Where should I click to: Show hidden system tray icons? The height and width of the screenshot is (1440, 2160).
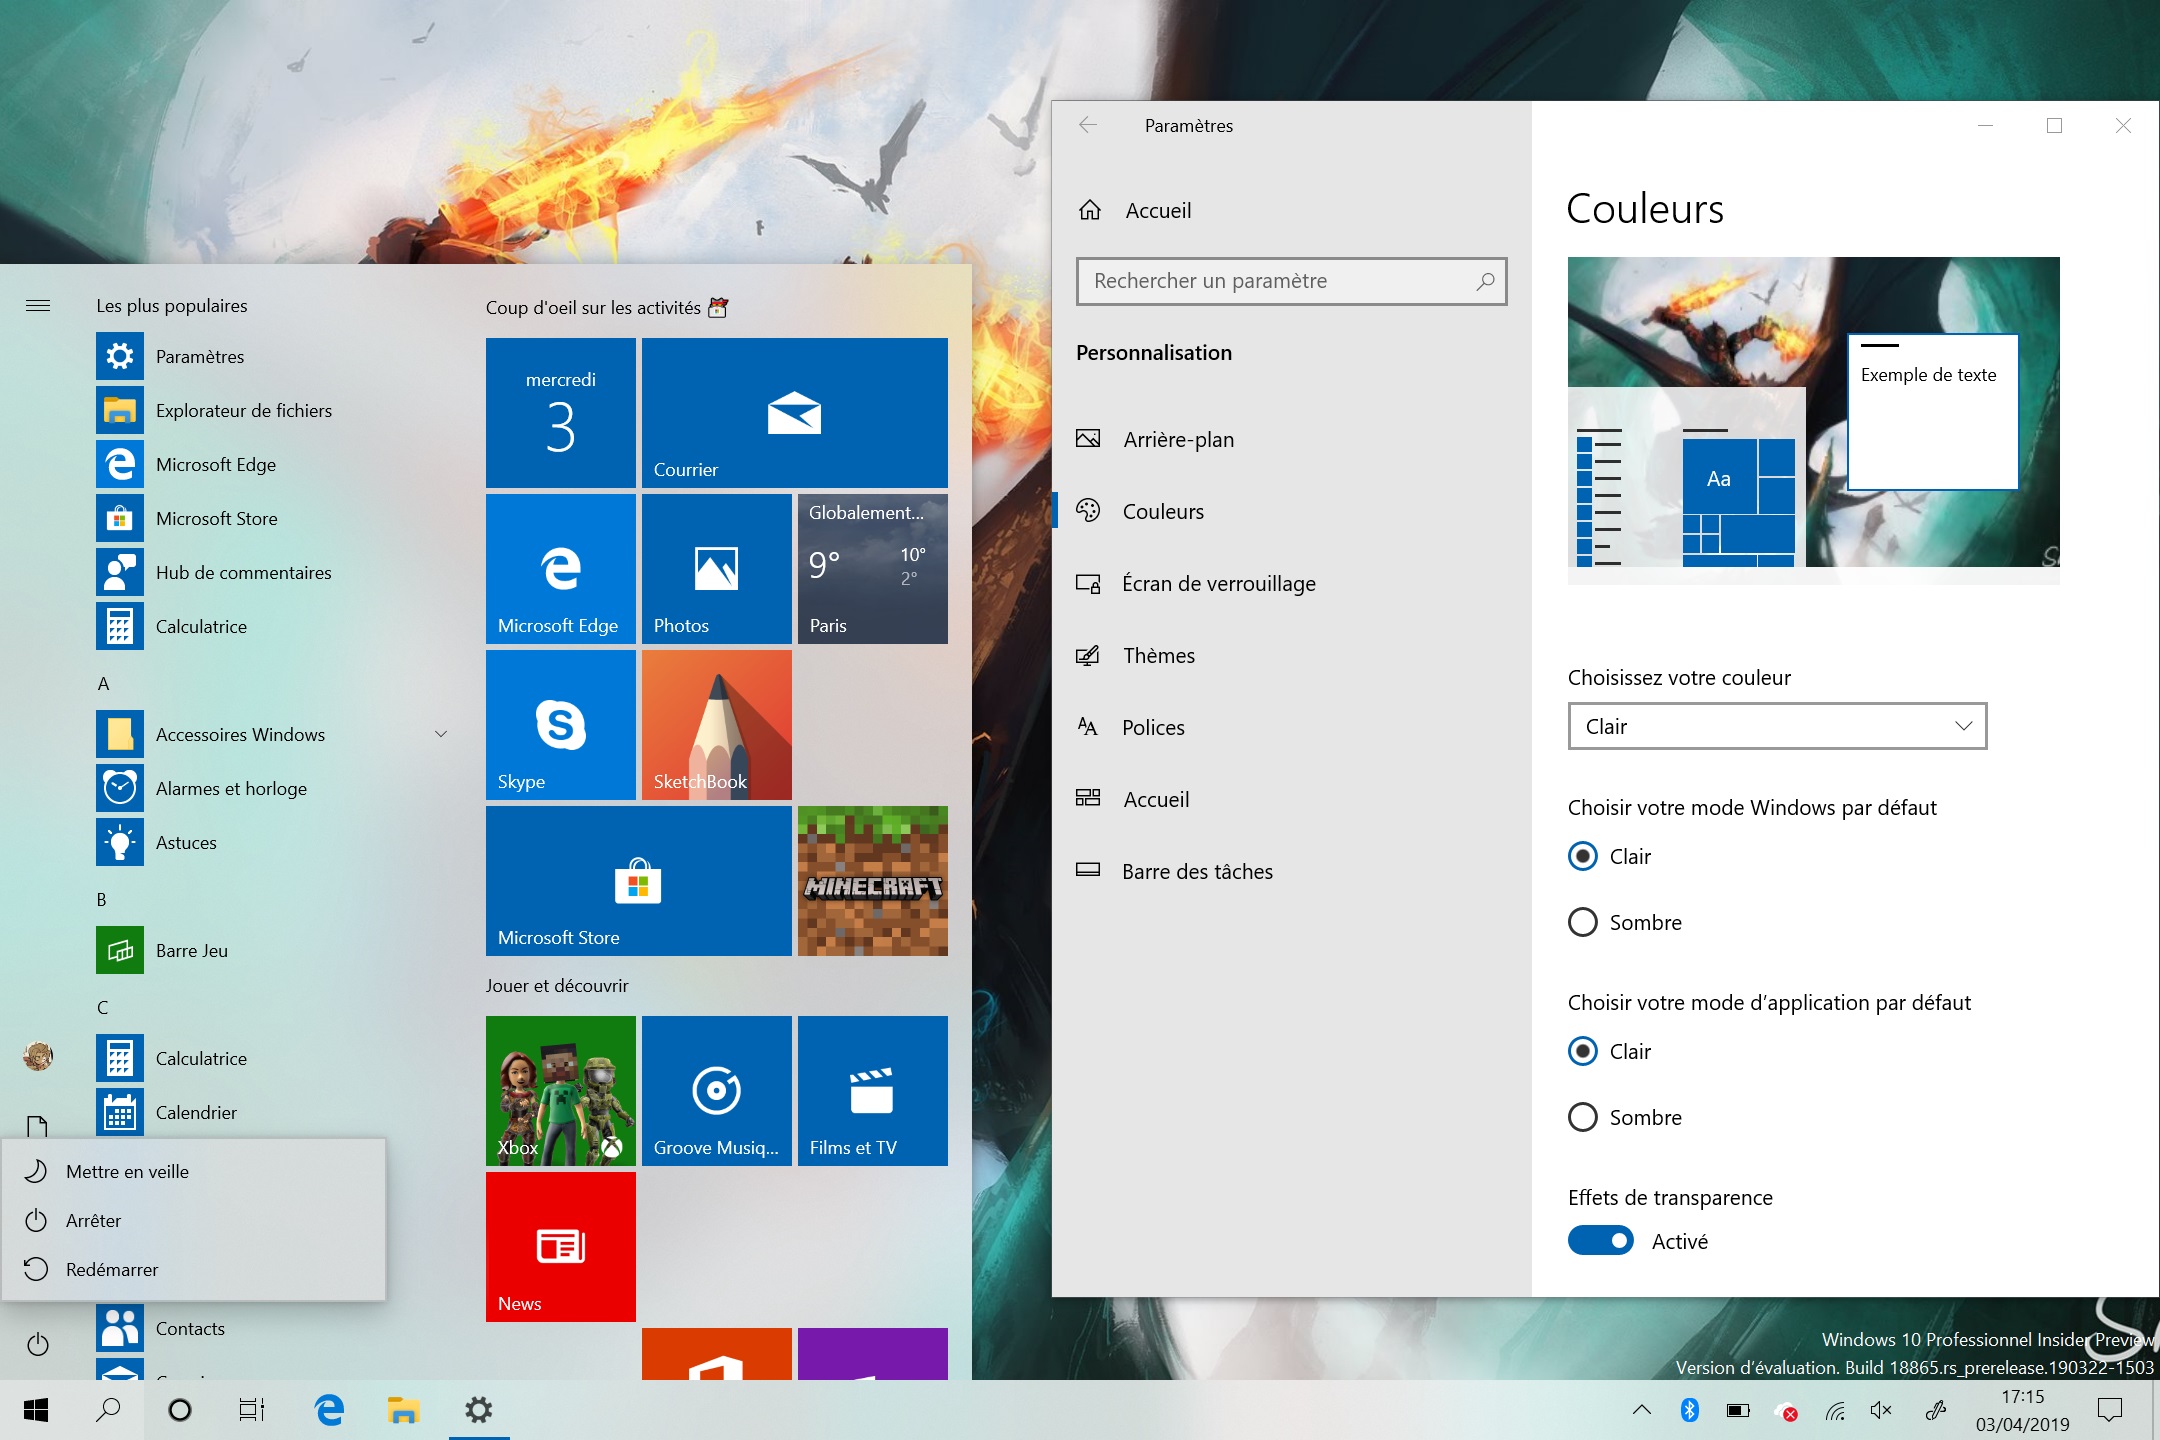1641,1410
